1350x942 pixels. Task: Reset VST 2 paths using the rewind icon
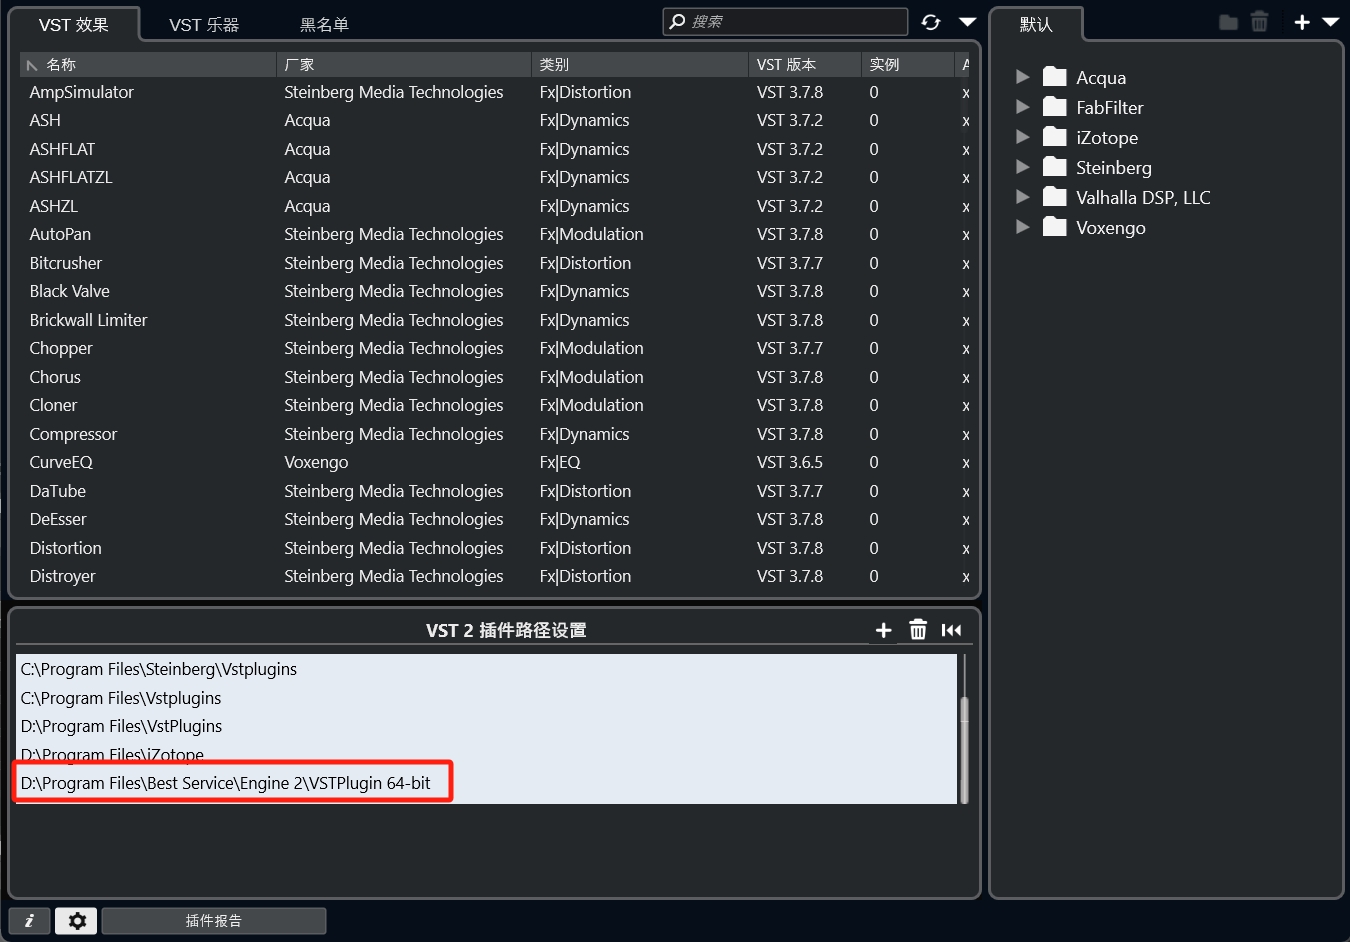[951, 630]
